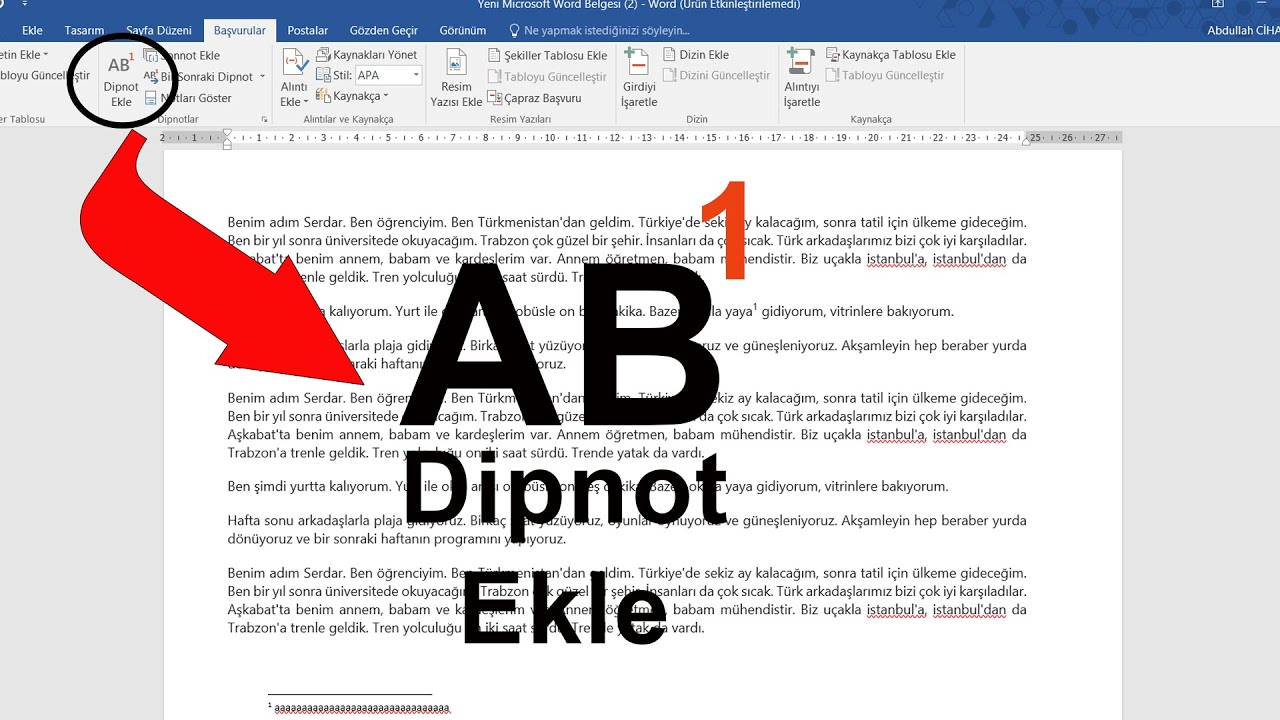Switch to the Postalar tab
1280x720 pixels.
click(x=308, y=31)
